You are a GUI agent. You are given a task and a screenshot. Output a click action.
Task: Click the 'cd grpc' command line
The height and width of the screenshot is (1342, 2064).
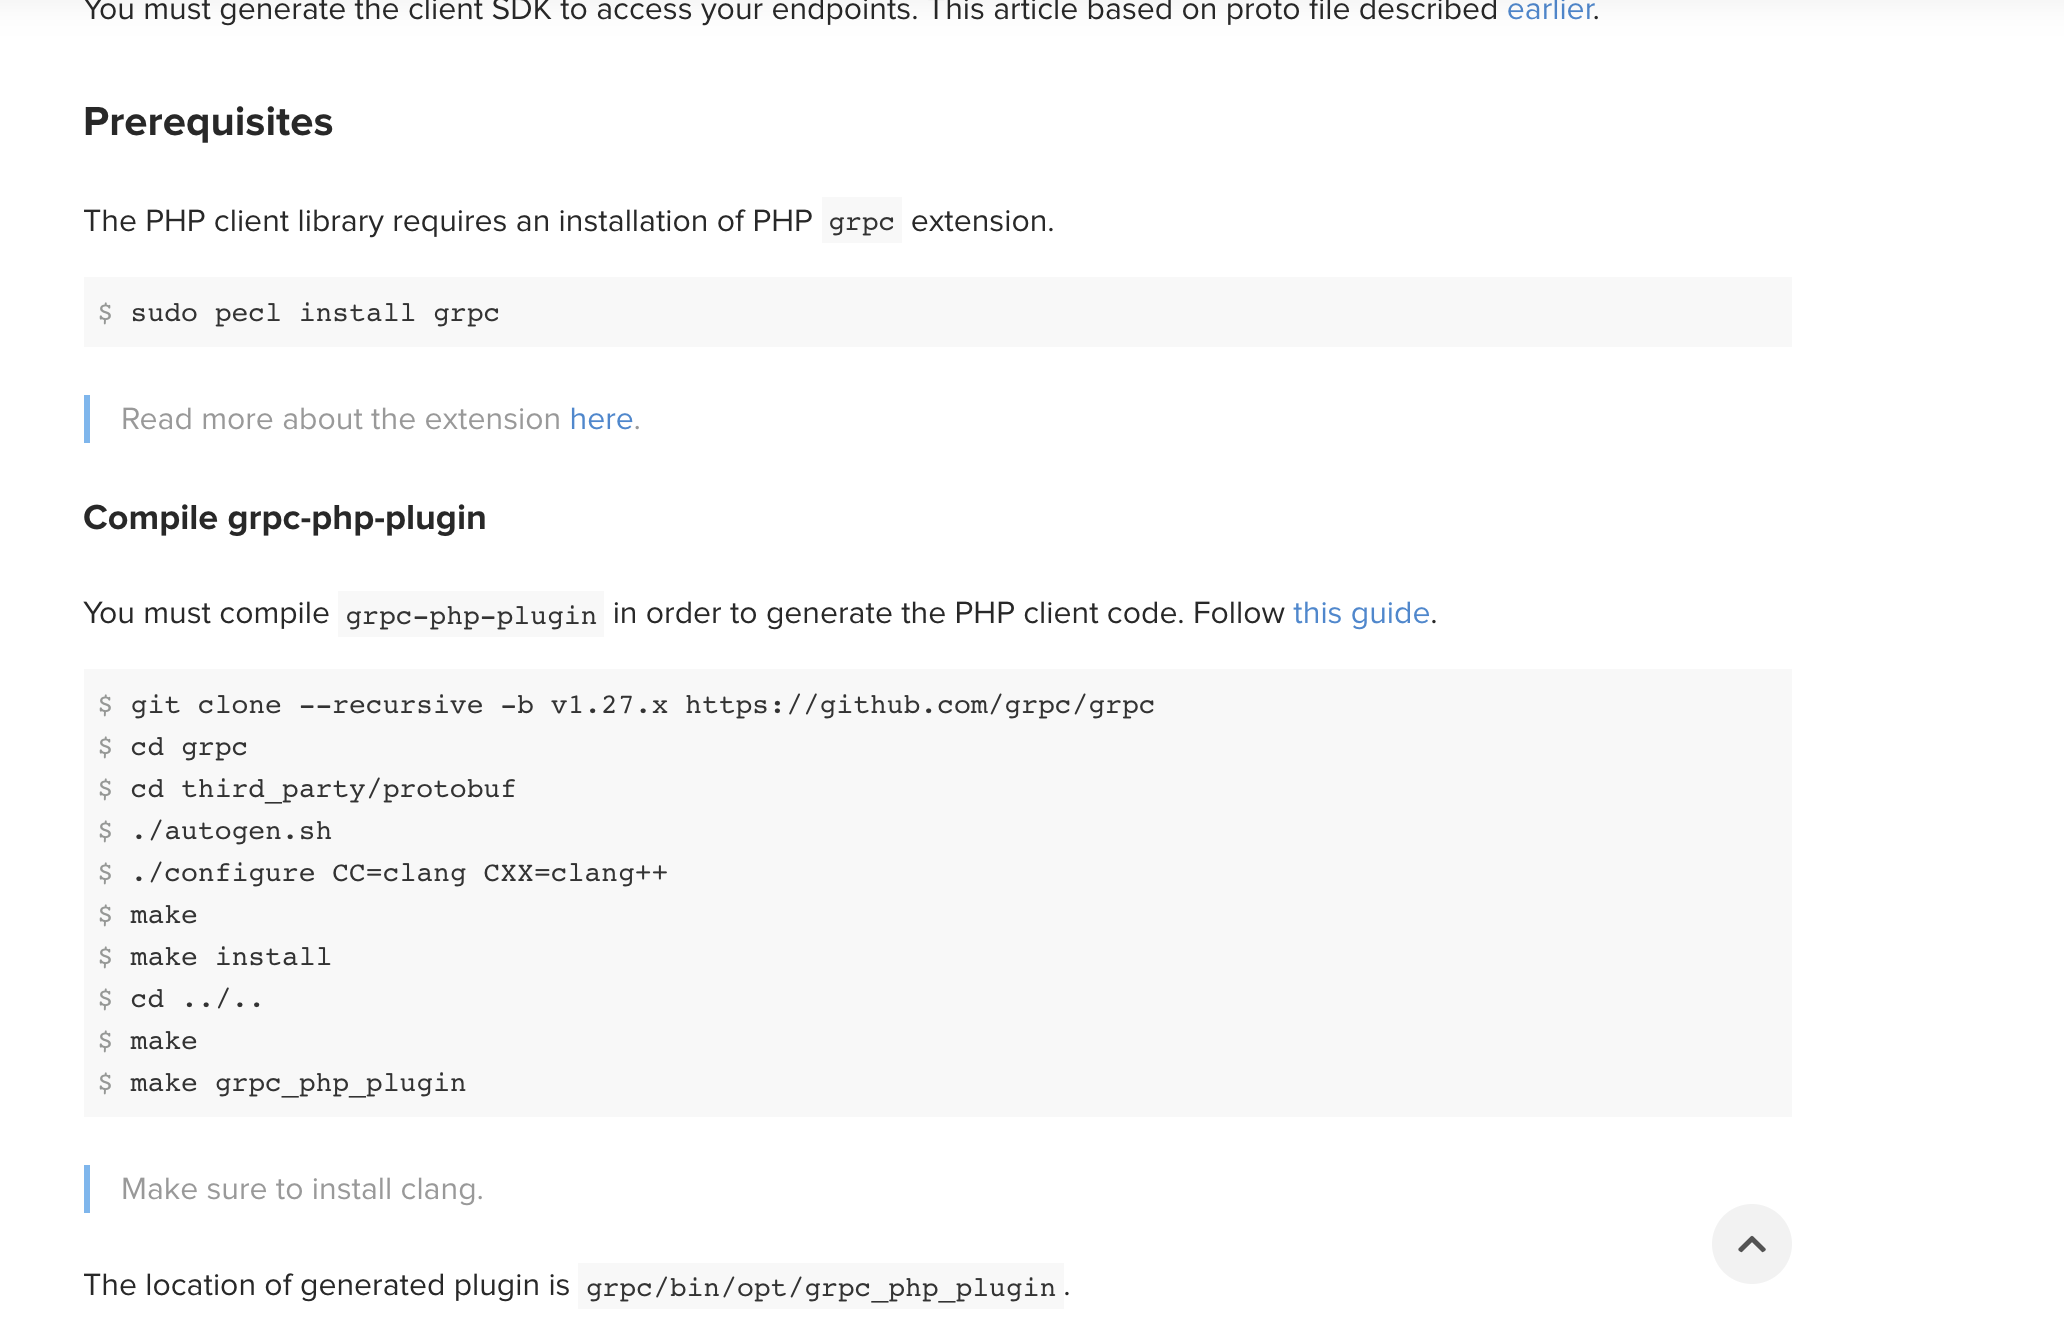(x=188, y=747)
